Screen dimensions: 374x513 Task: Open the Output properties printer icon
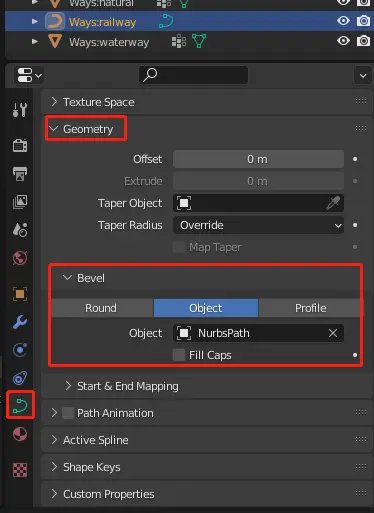pos(20,174)
